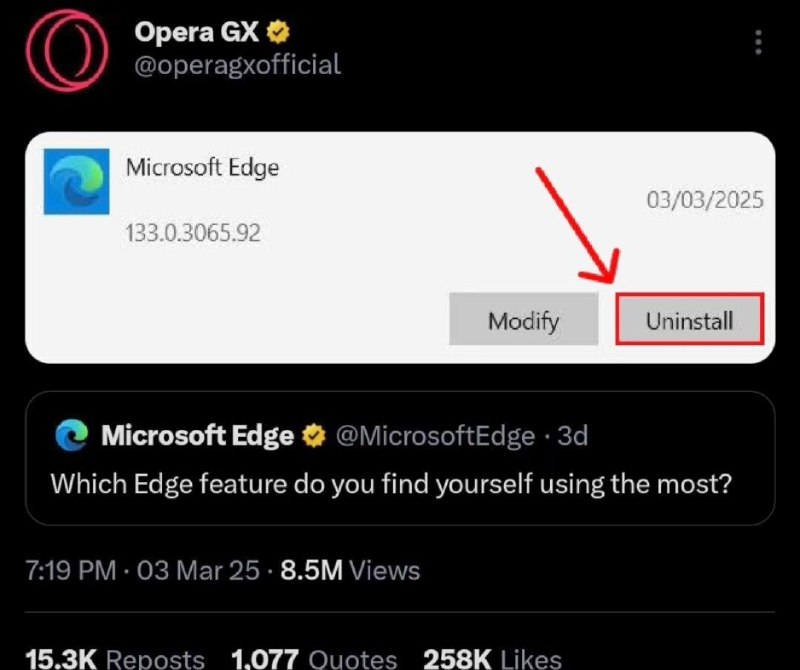Click Microsoft Edge's gold verified badge
This screenshot has height=670, width=800.
(314, 435)
